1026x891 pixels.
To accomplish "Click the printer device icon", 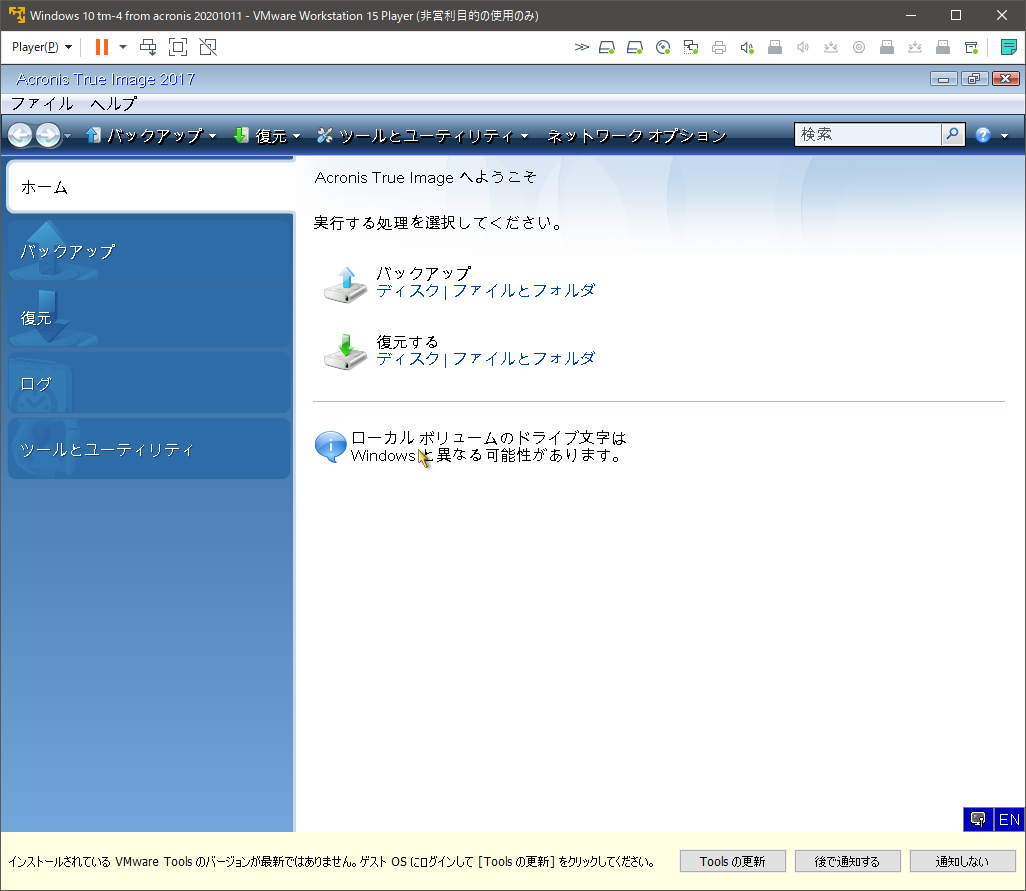I will pyautogui.click(x=719, y=47).
